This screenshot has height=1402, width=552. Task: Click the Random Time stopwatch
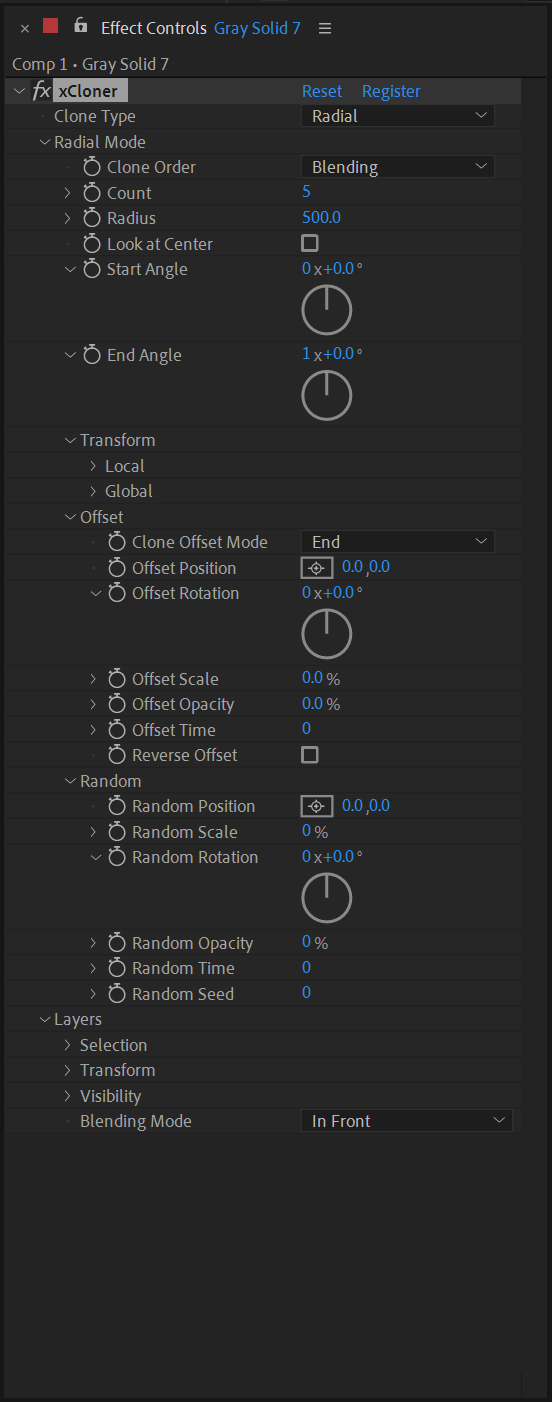[117, 968]
